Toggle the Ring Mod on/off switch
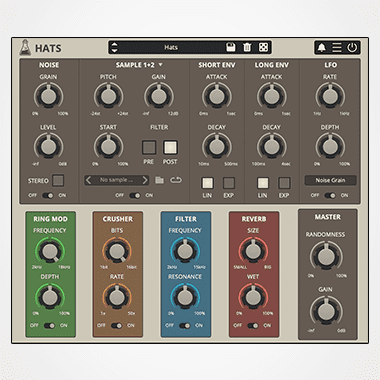 (x=49, y=325)
